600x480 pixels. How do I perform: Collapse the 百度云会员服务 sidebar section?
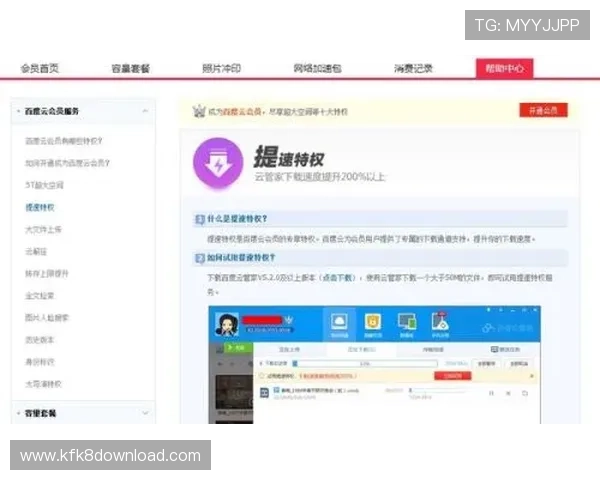[x=145, y=111]
